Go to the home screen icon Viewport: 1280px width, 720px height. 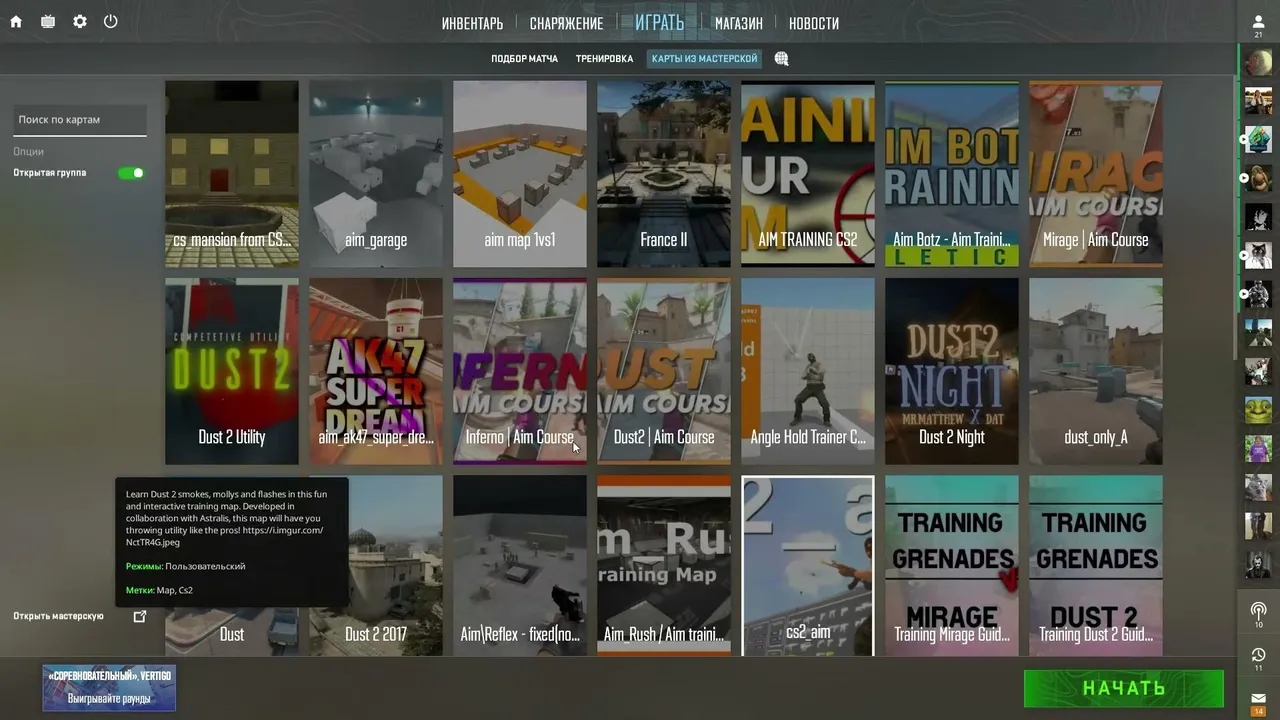(x=16, y=22)
